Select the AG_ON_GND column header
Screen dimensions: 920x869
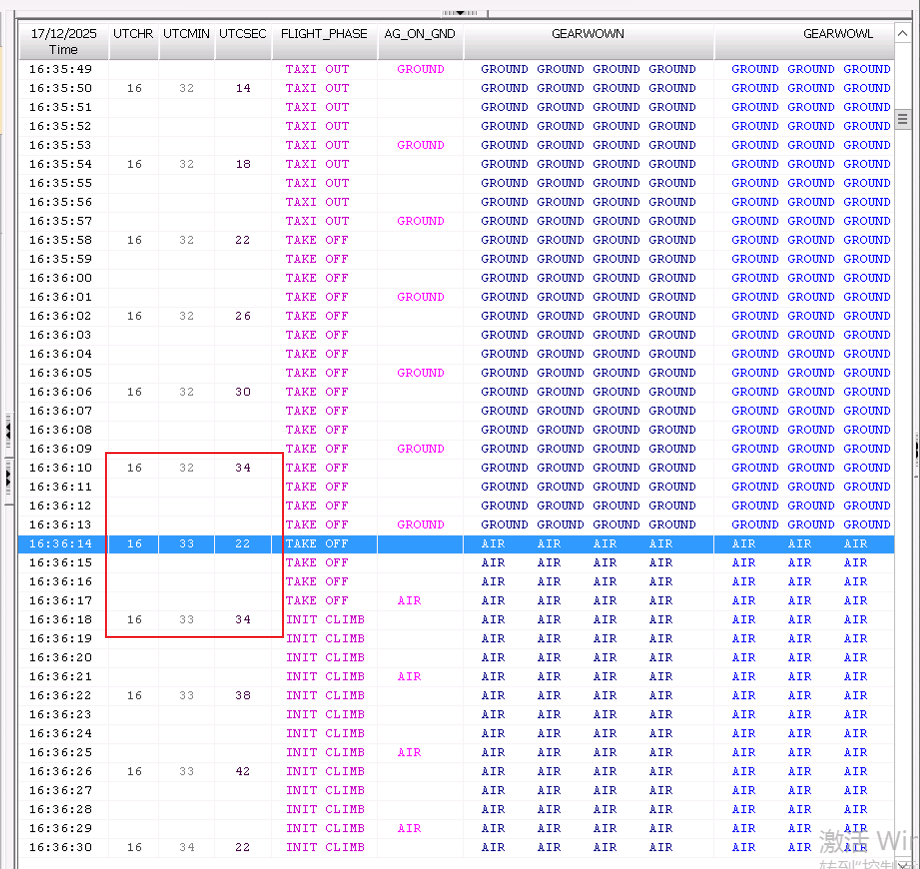420,34
